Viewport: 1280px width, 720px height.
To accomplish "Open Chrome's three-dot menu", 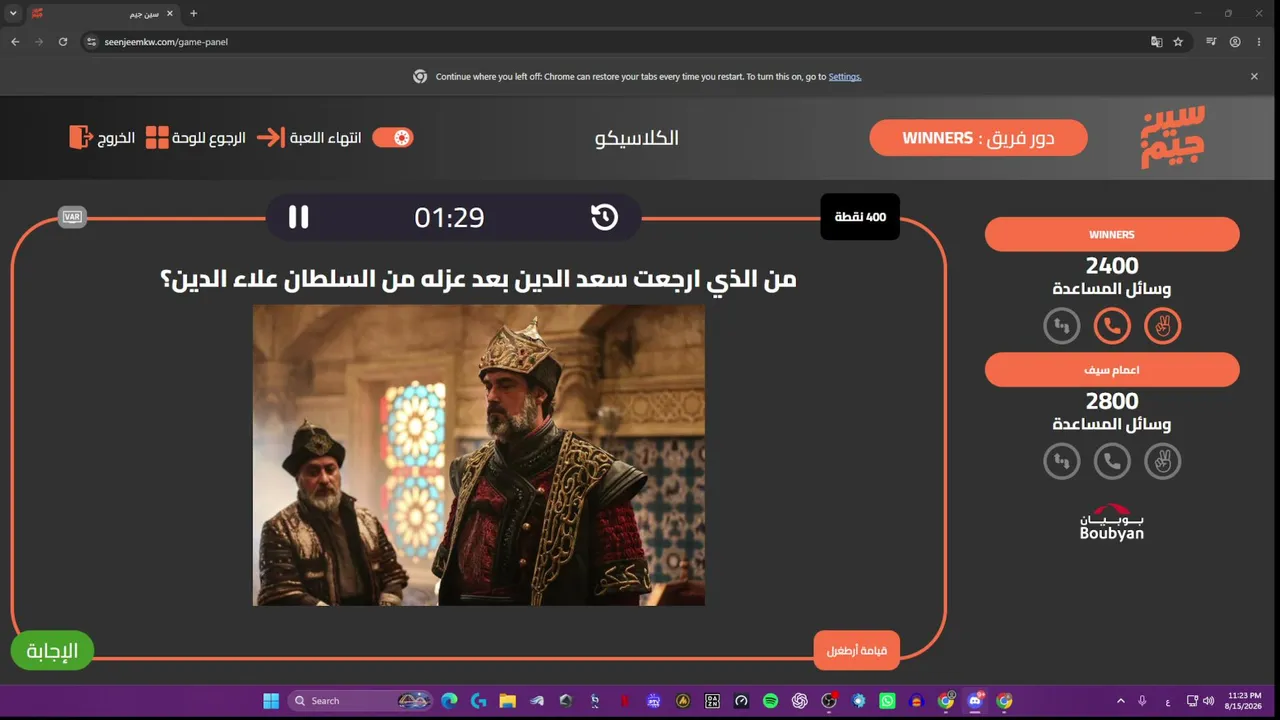I will pyautogui.click(x=1260, y=42).
